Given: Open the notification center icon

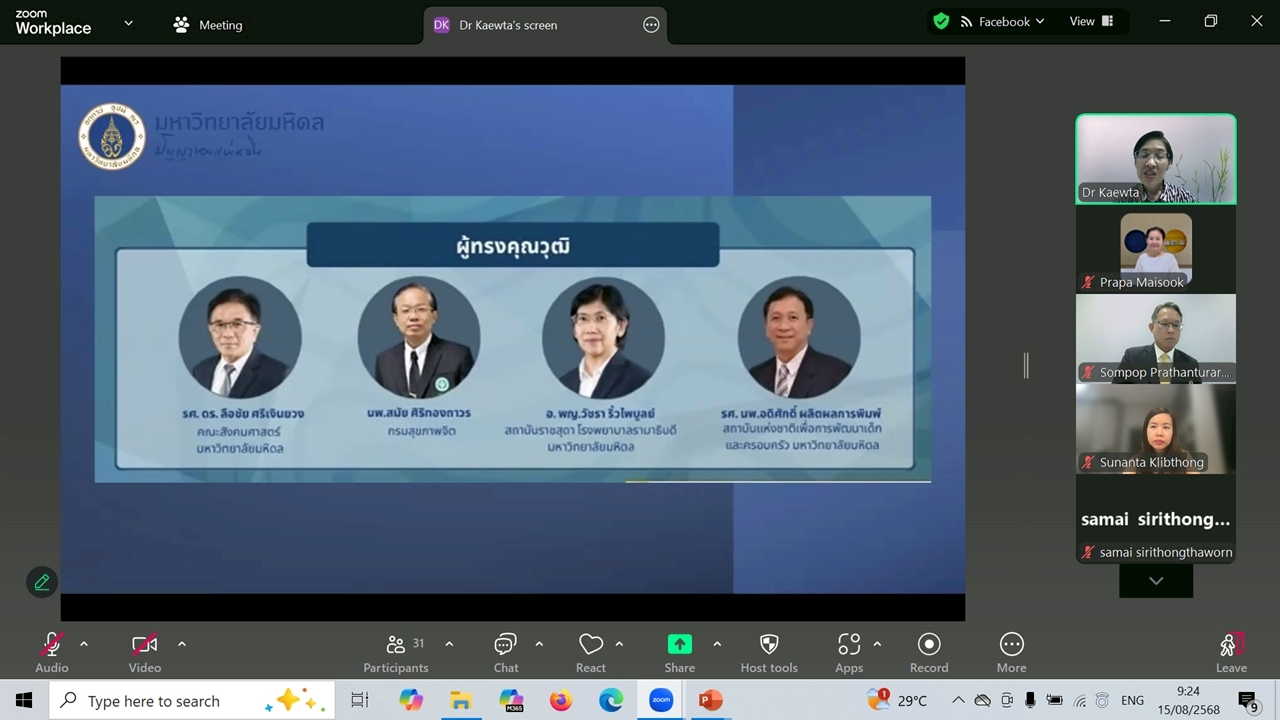Looking at the screenshot, I should pyautogui.click(x=1247, y=700).
